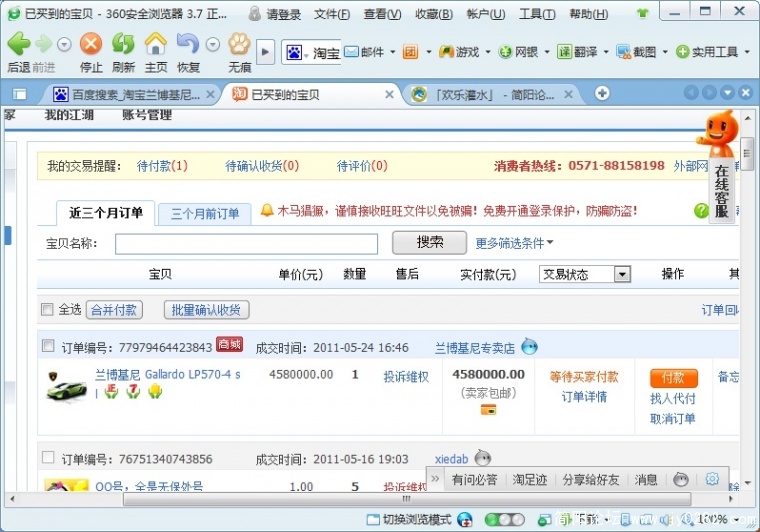
Task: Open the complaint rights link for Lamborghini order
Action: click(x=406, y=376)
